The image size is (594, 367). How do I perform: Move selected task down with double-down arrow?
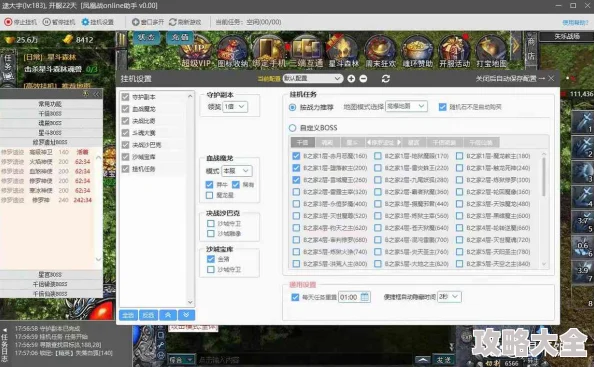pos(186,315)
